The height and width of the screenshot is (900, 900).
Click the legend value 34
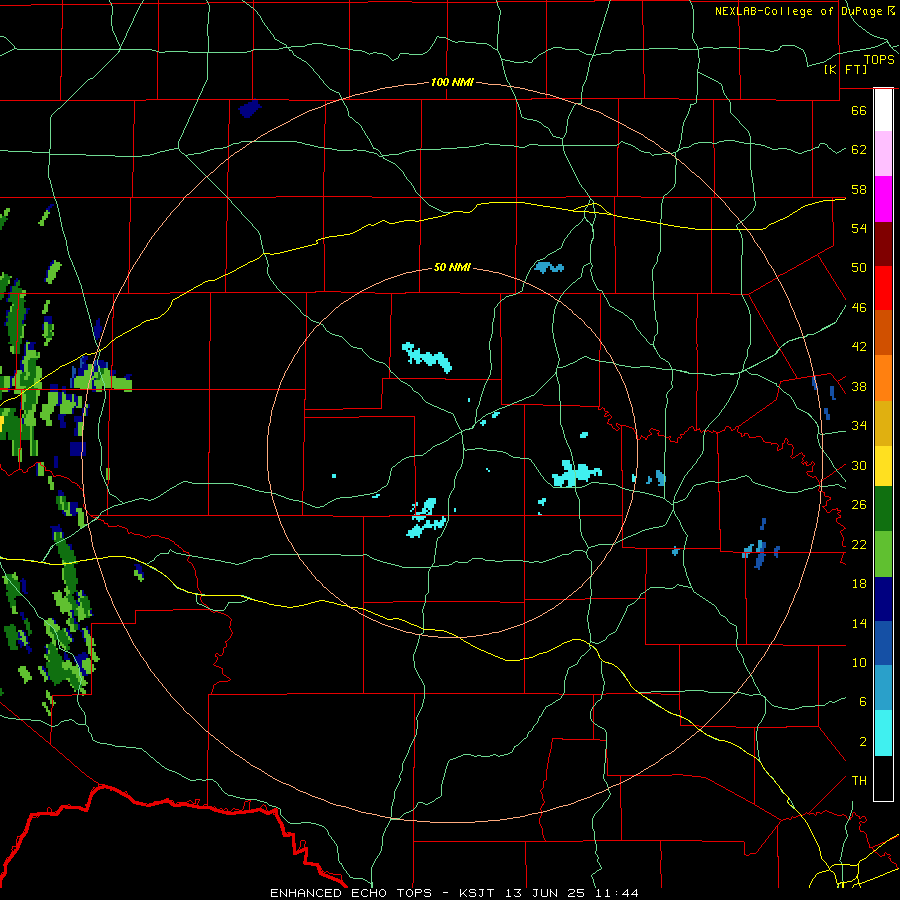tap(859, 426)
